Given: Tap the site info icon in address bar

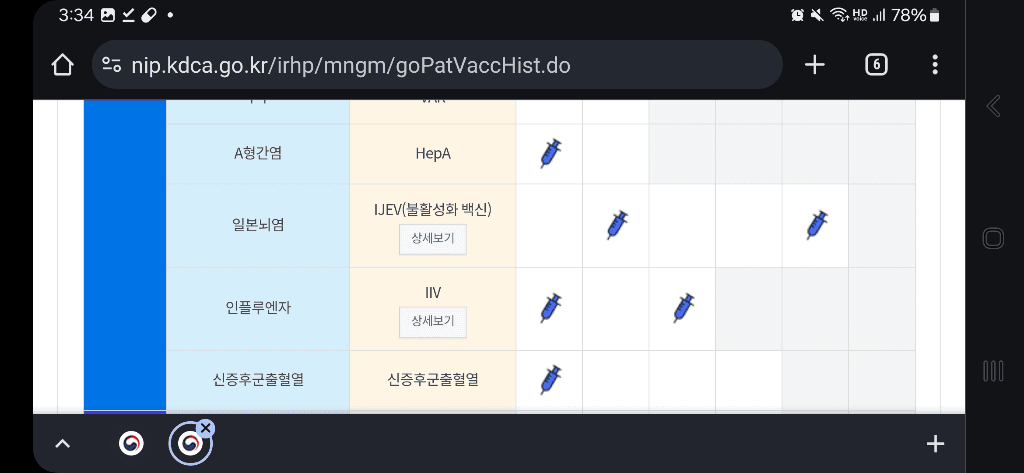Looking at the screenshot, I should coord(112,65).
